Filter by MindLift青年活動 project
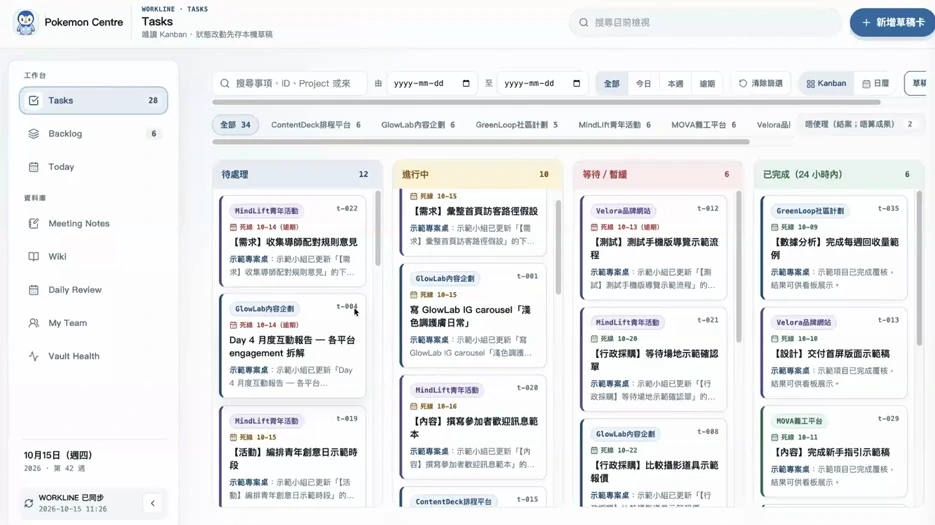The image size is (935, 525). (x=614, y=125)
